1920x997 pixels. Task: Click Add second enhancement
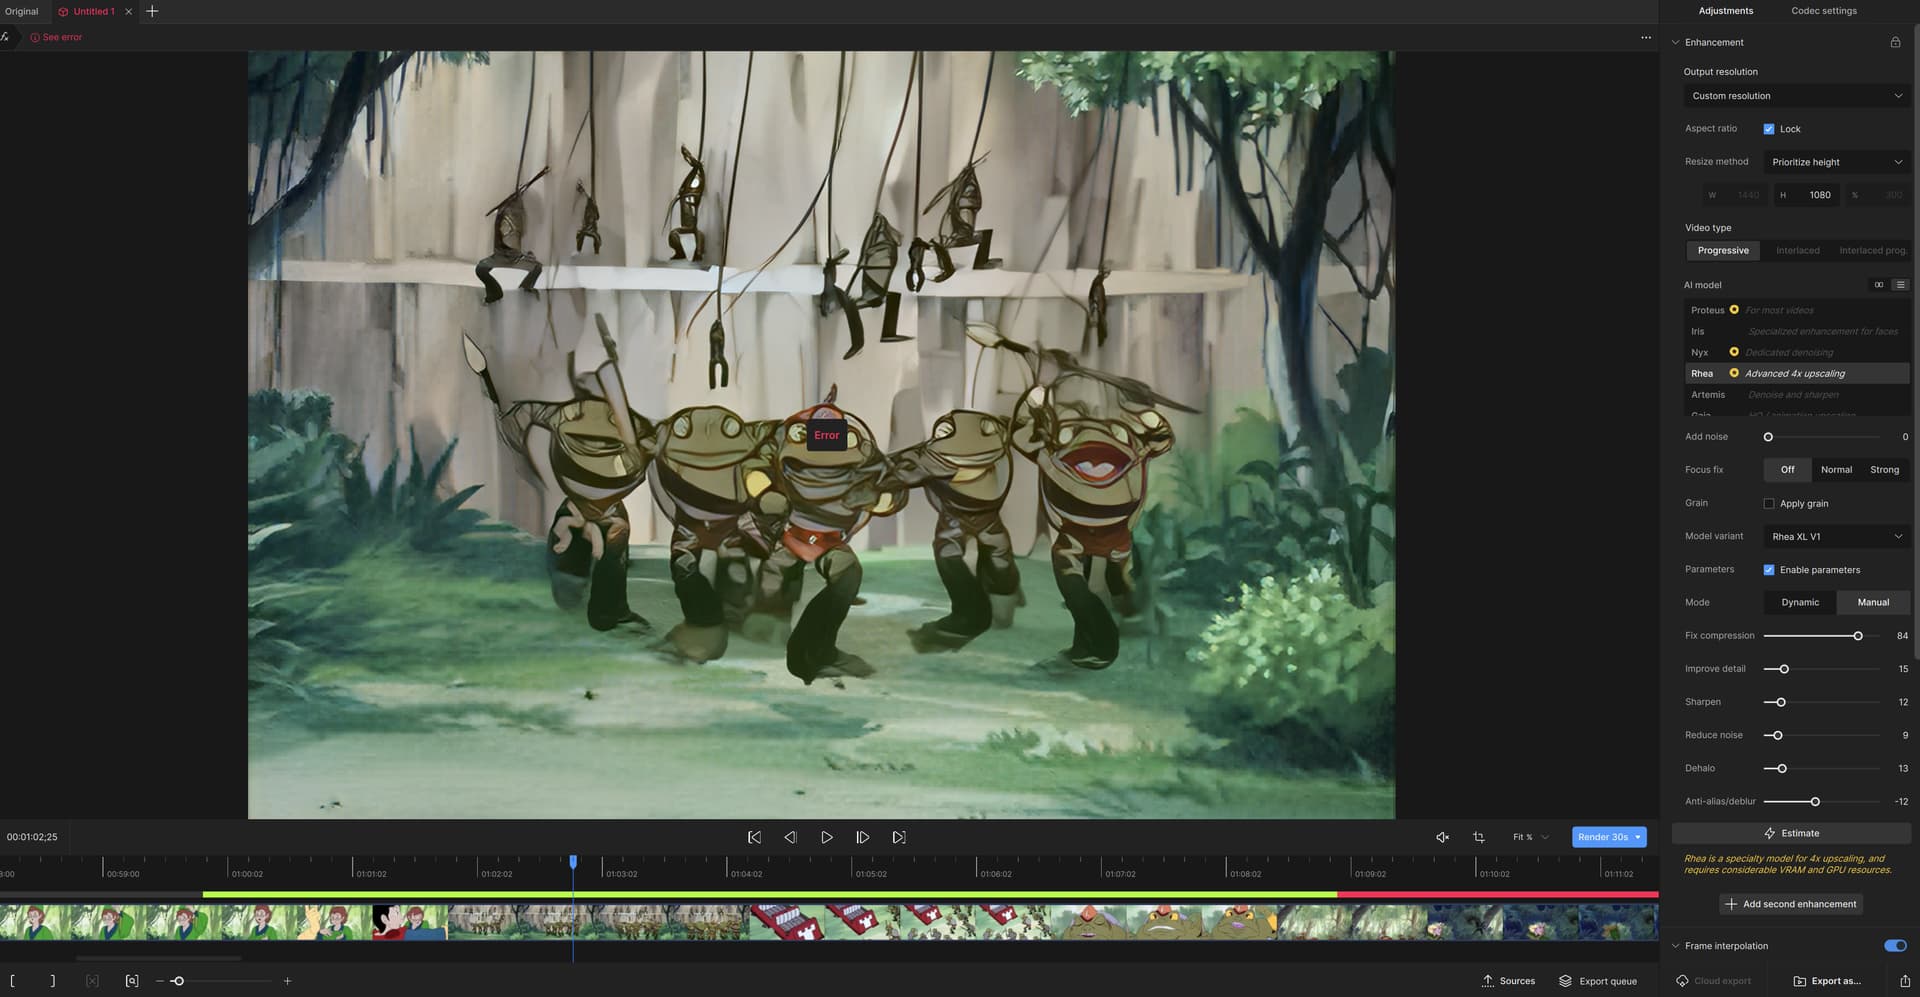coord(1790,904)
